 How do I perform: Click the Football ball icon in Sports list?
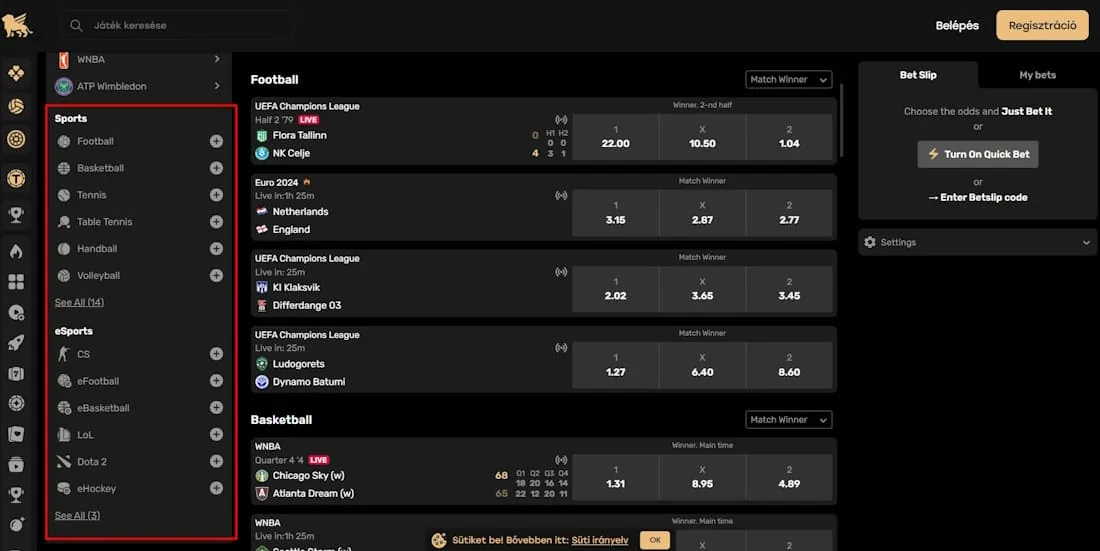coord(64,141)
